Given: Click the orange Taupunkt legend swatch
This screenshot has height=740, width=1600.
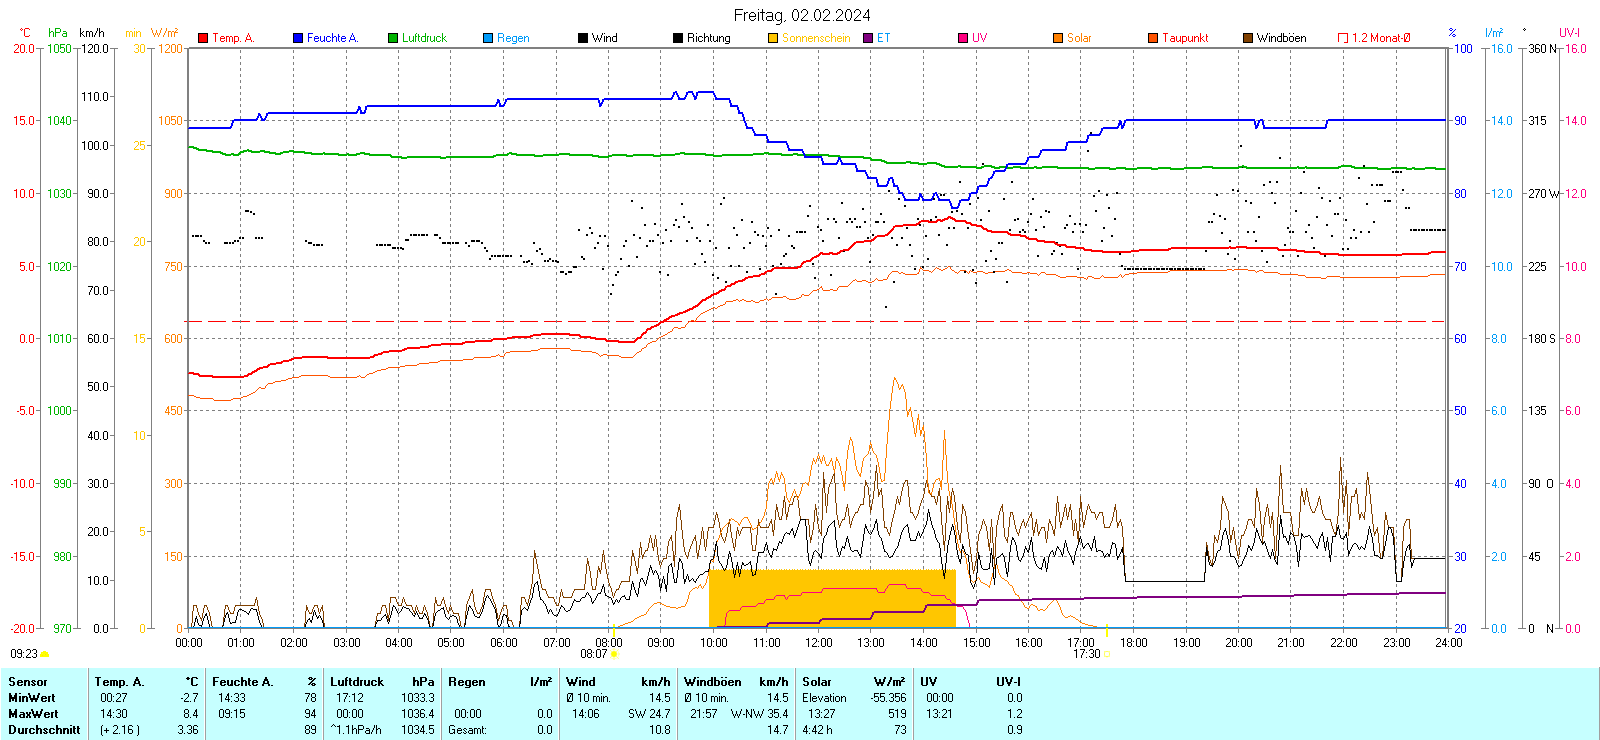Looking at the screenshot, I should coord(1153,38).
